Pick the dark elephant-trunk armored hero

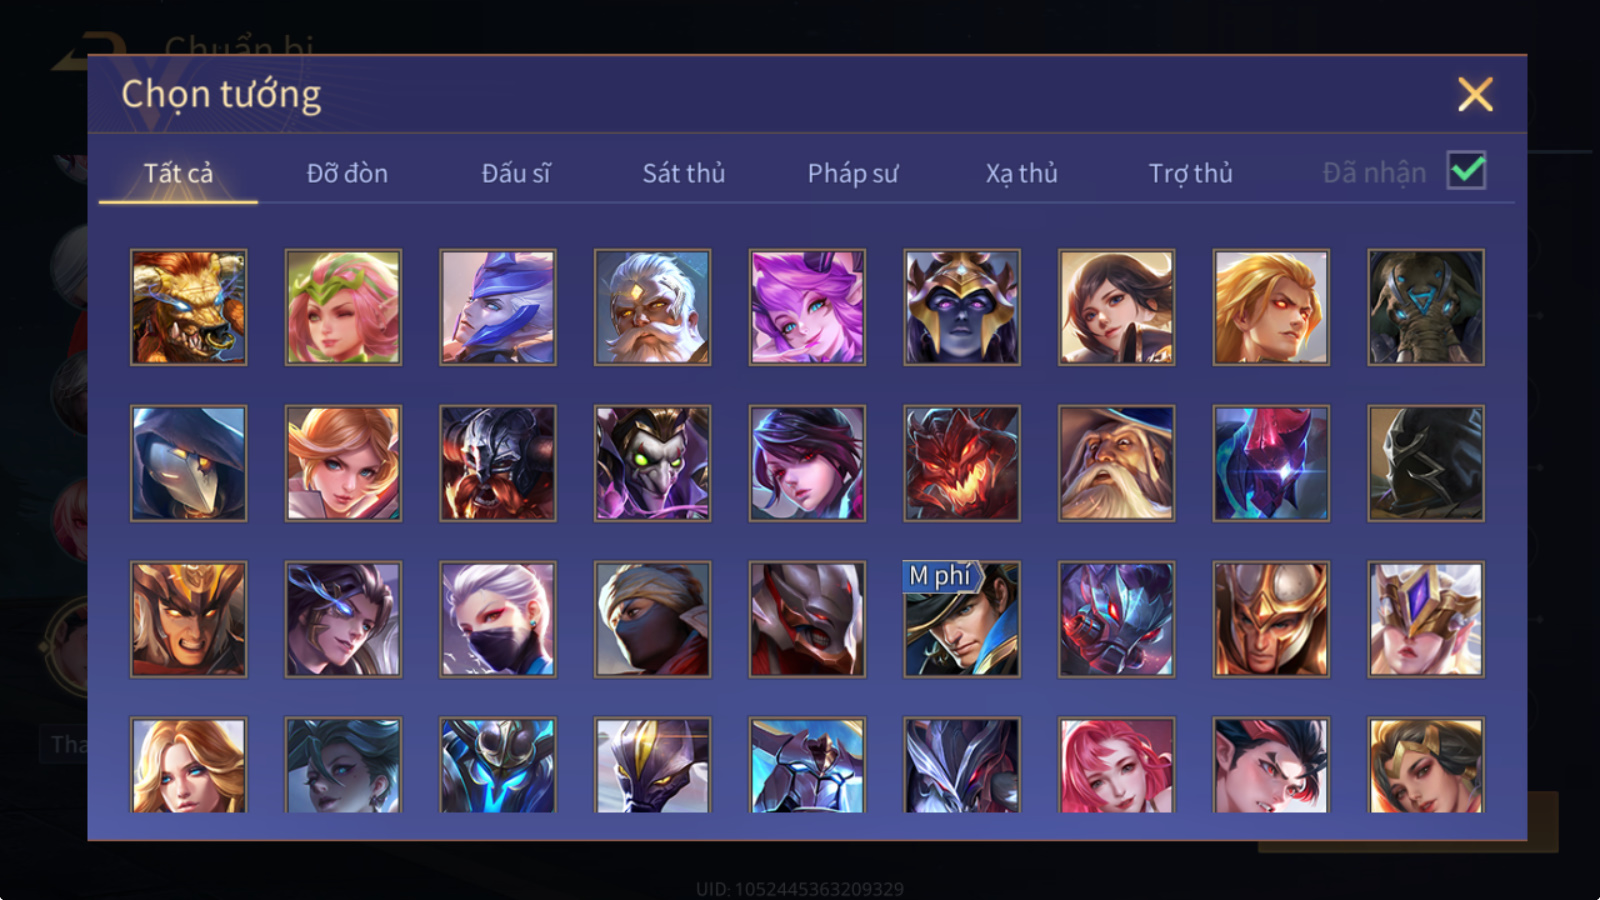(1426, 307)
